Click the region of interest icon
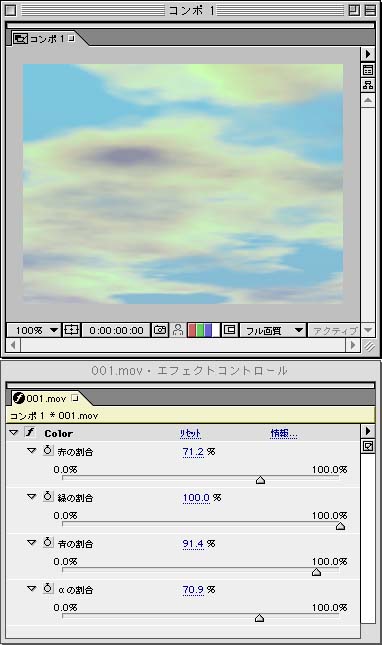 pyautogui.click(x=229, y=330)
